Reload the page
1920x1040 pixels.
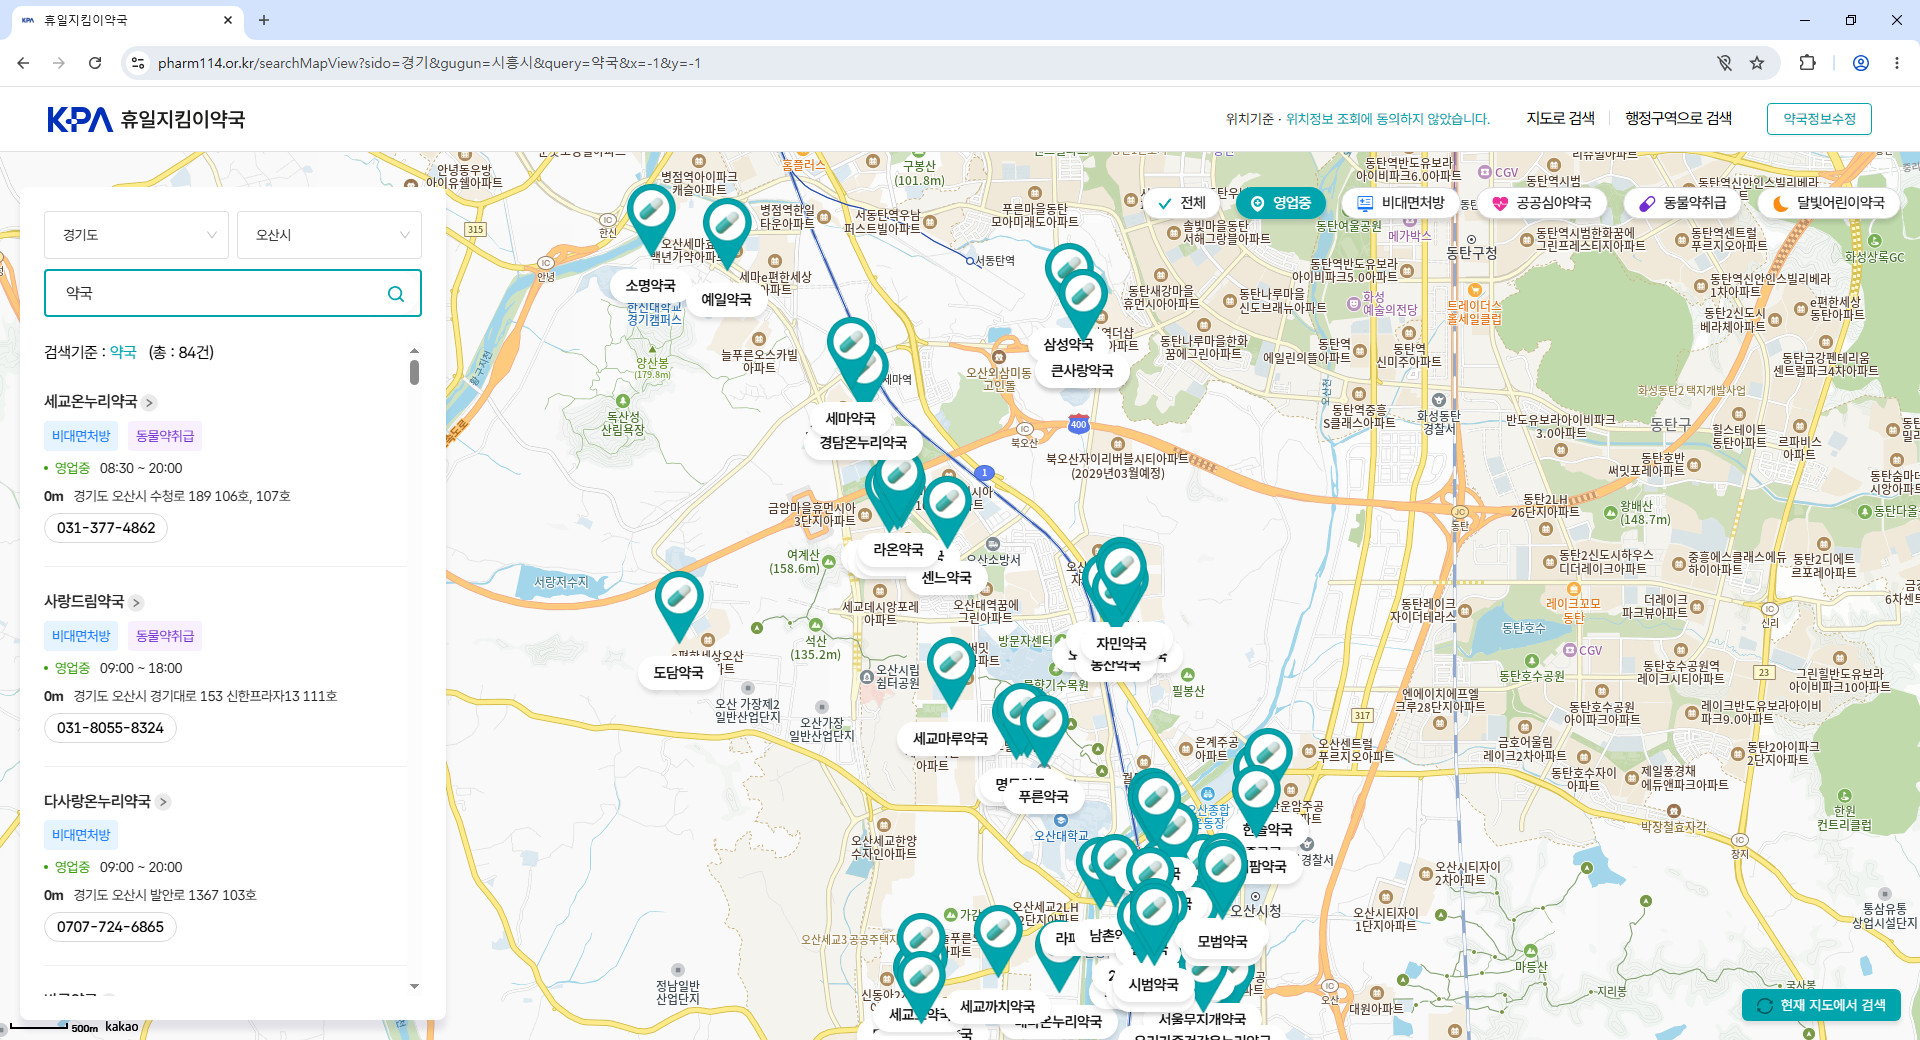95,63
